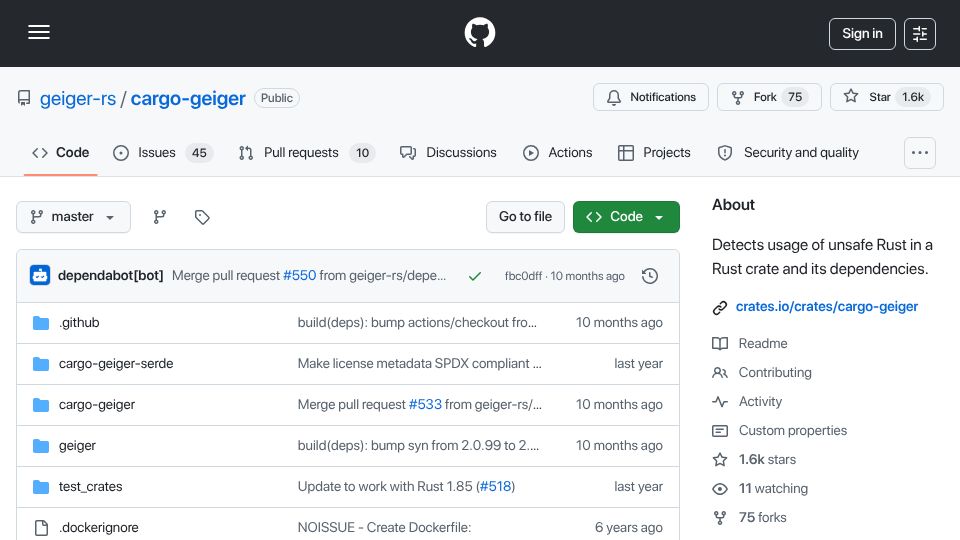Switch to the Actions tab
Screen dimensions: 960x540
tap(558, 153)
